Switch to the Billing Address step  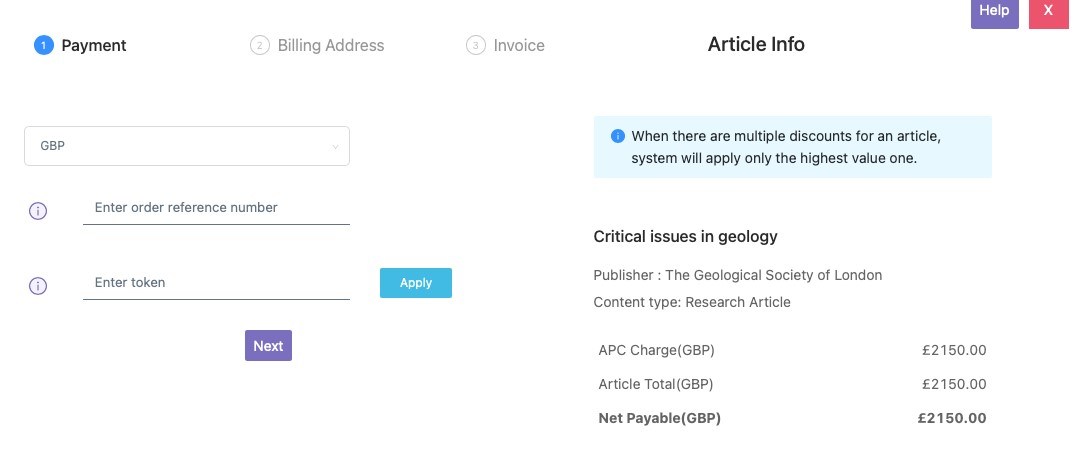pos(330,45)
